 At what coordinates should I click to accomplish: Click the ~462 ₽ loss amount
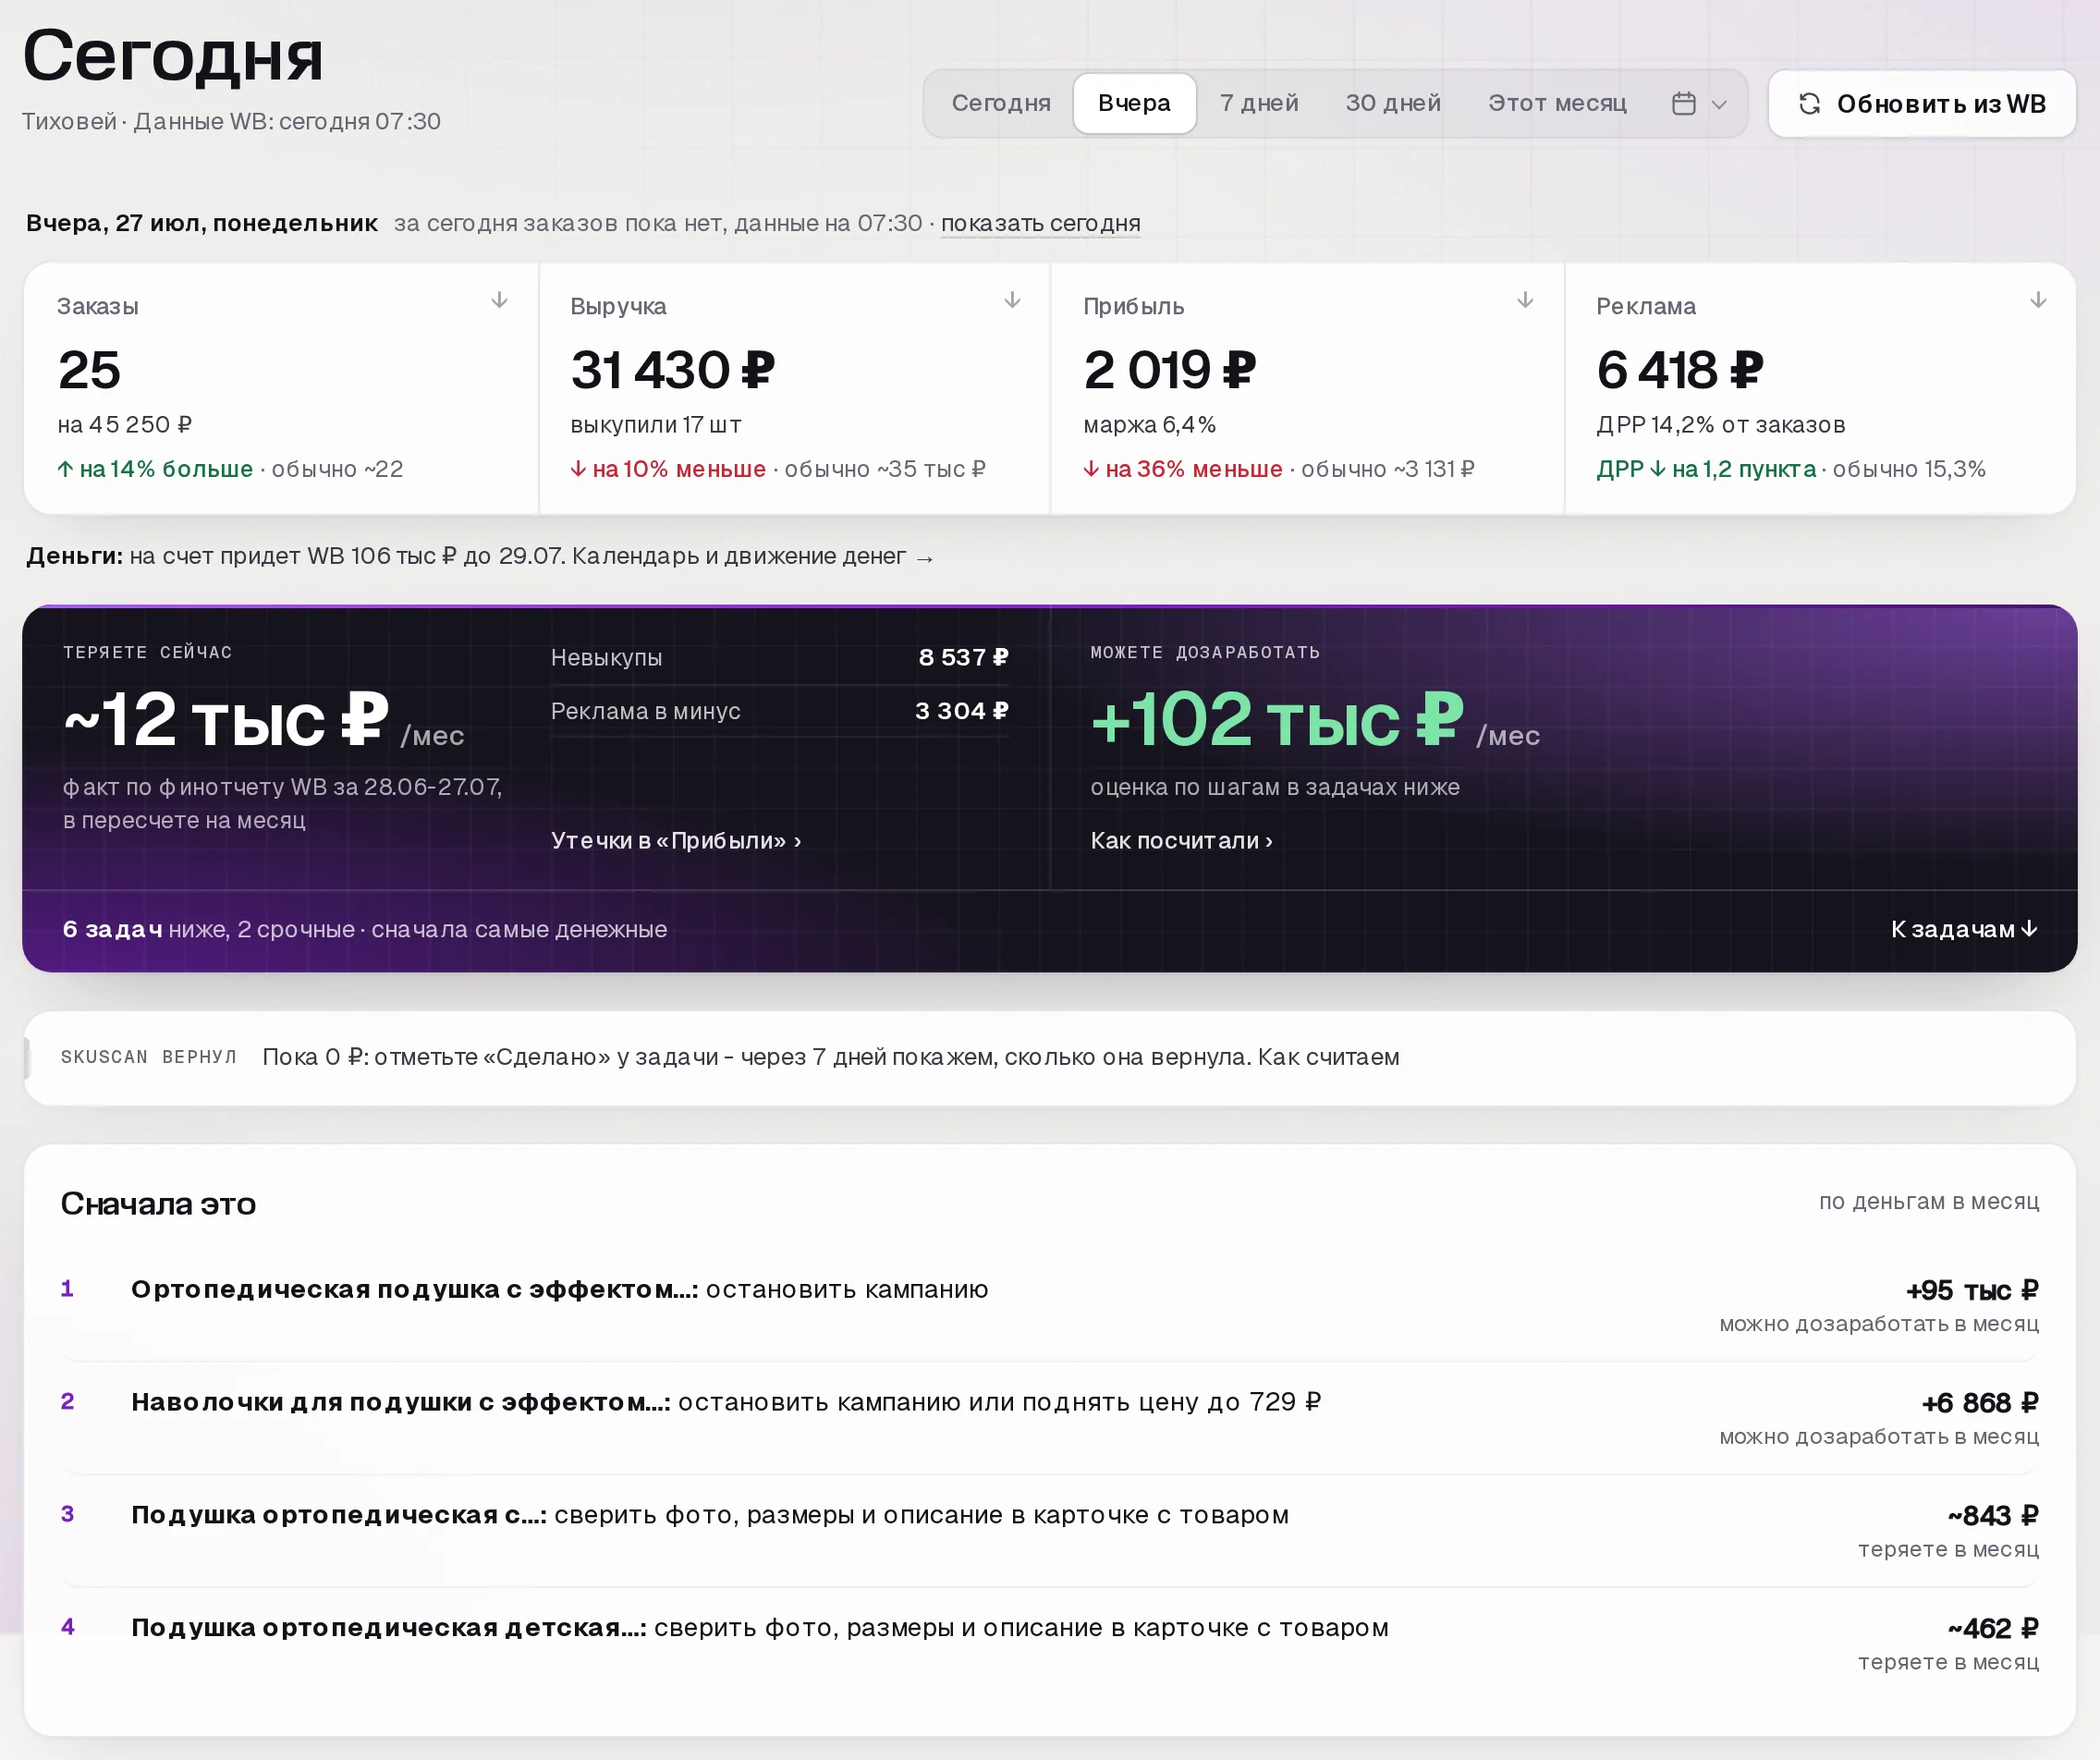pyautogui.click(x=1993, y=1629)
